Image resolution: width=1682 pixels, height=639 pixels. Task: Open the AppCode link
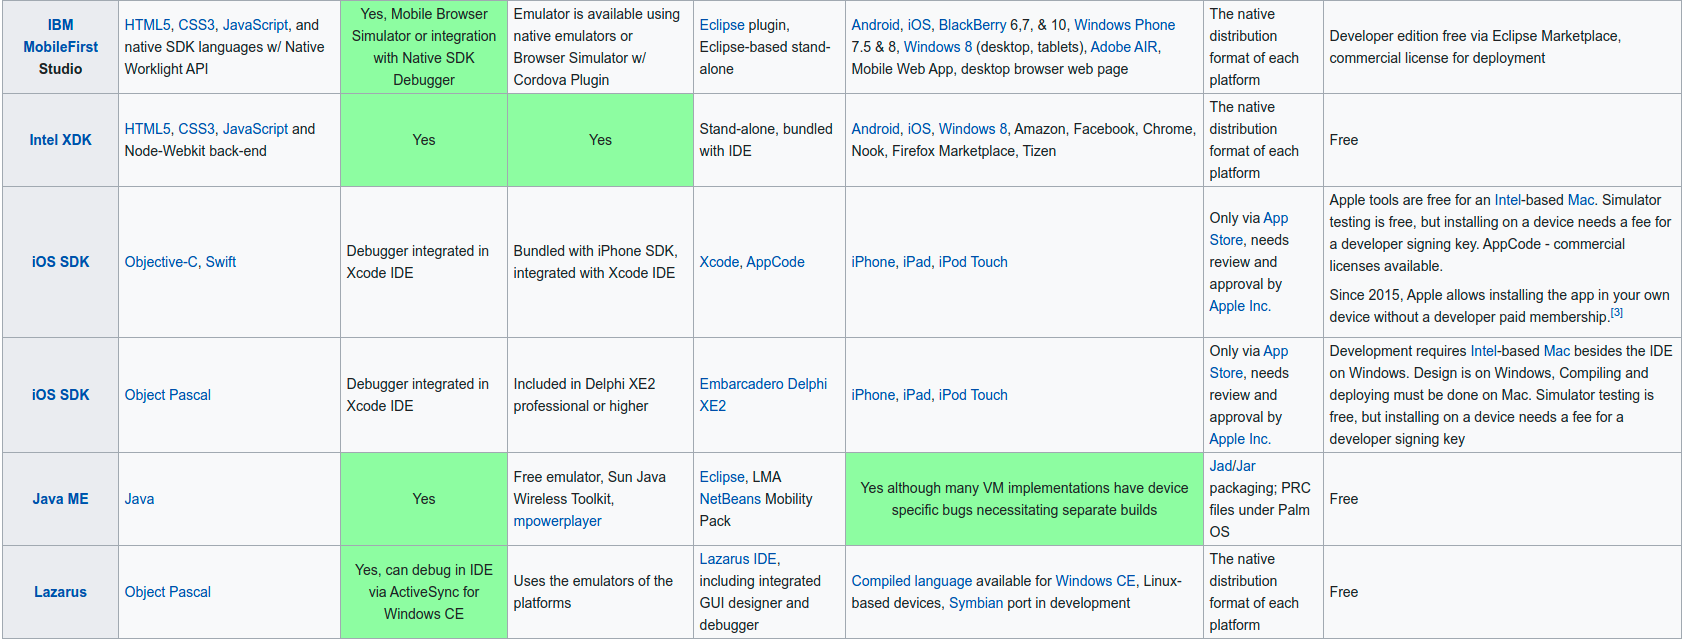(775, 262)
